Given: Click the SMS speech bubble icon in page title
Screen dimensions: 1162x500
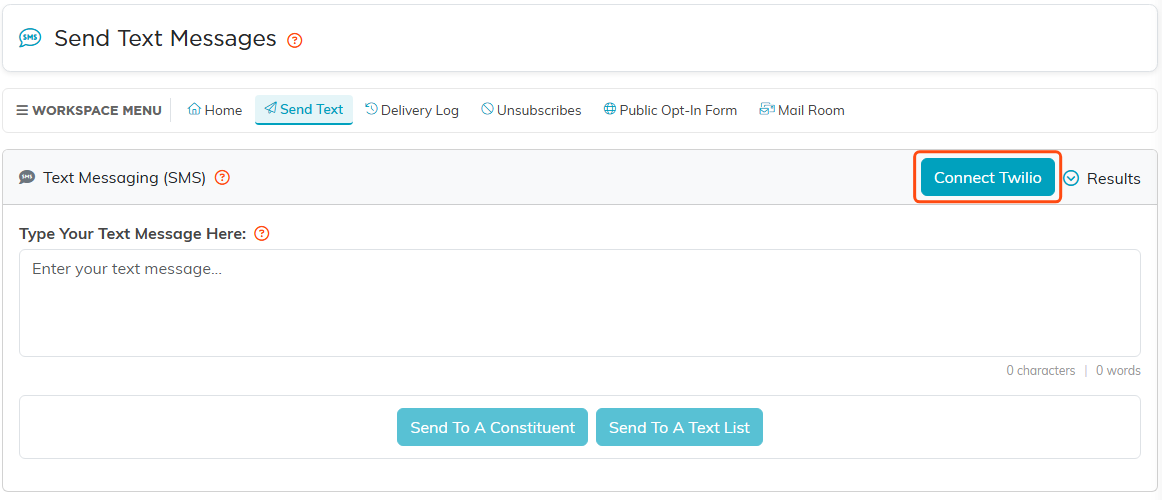Looking at the screenshot, I should [30, 38].
